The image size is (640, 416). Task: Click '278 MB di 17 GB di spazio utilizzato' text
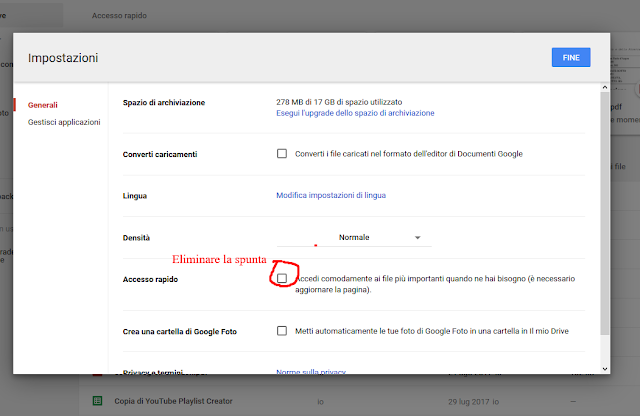(x=339, y=102)
